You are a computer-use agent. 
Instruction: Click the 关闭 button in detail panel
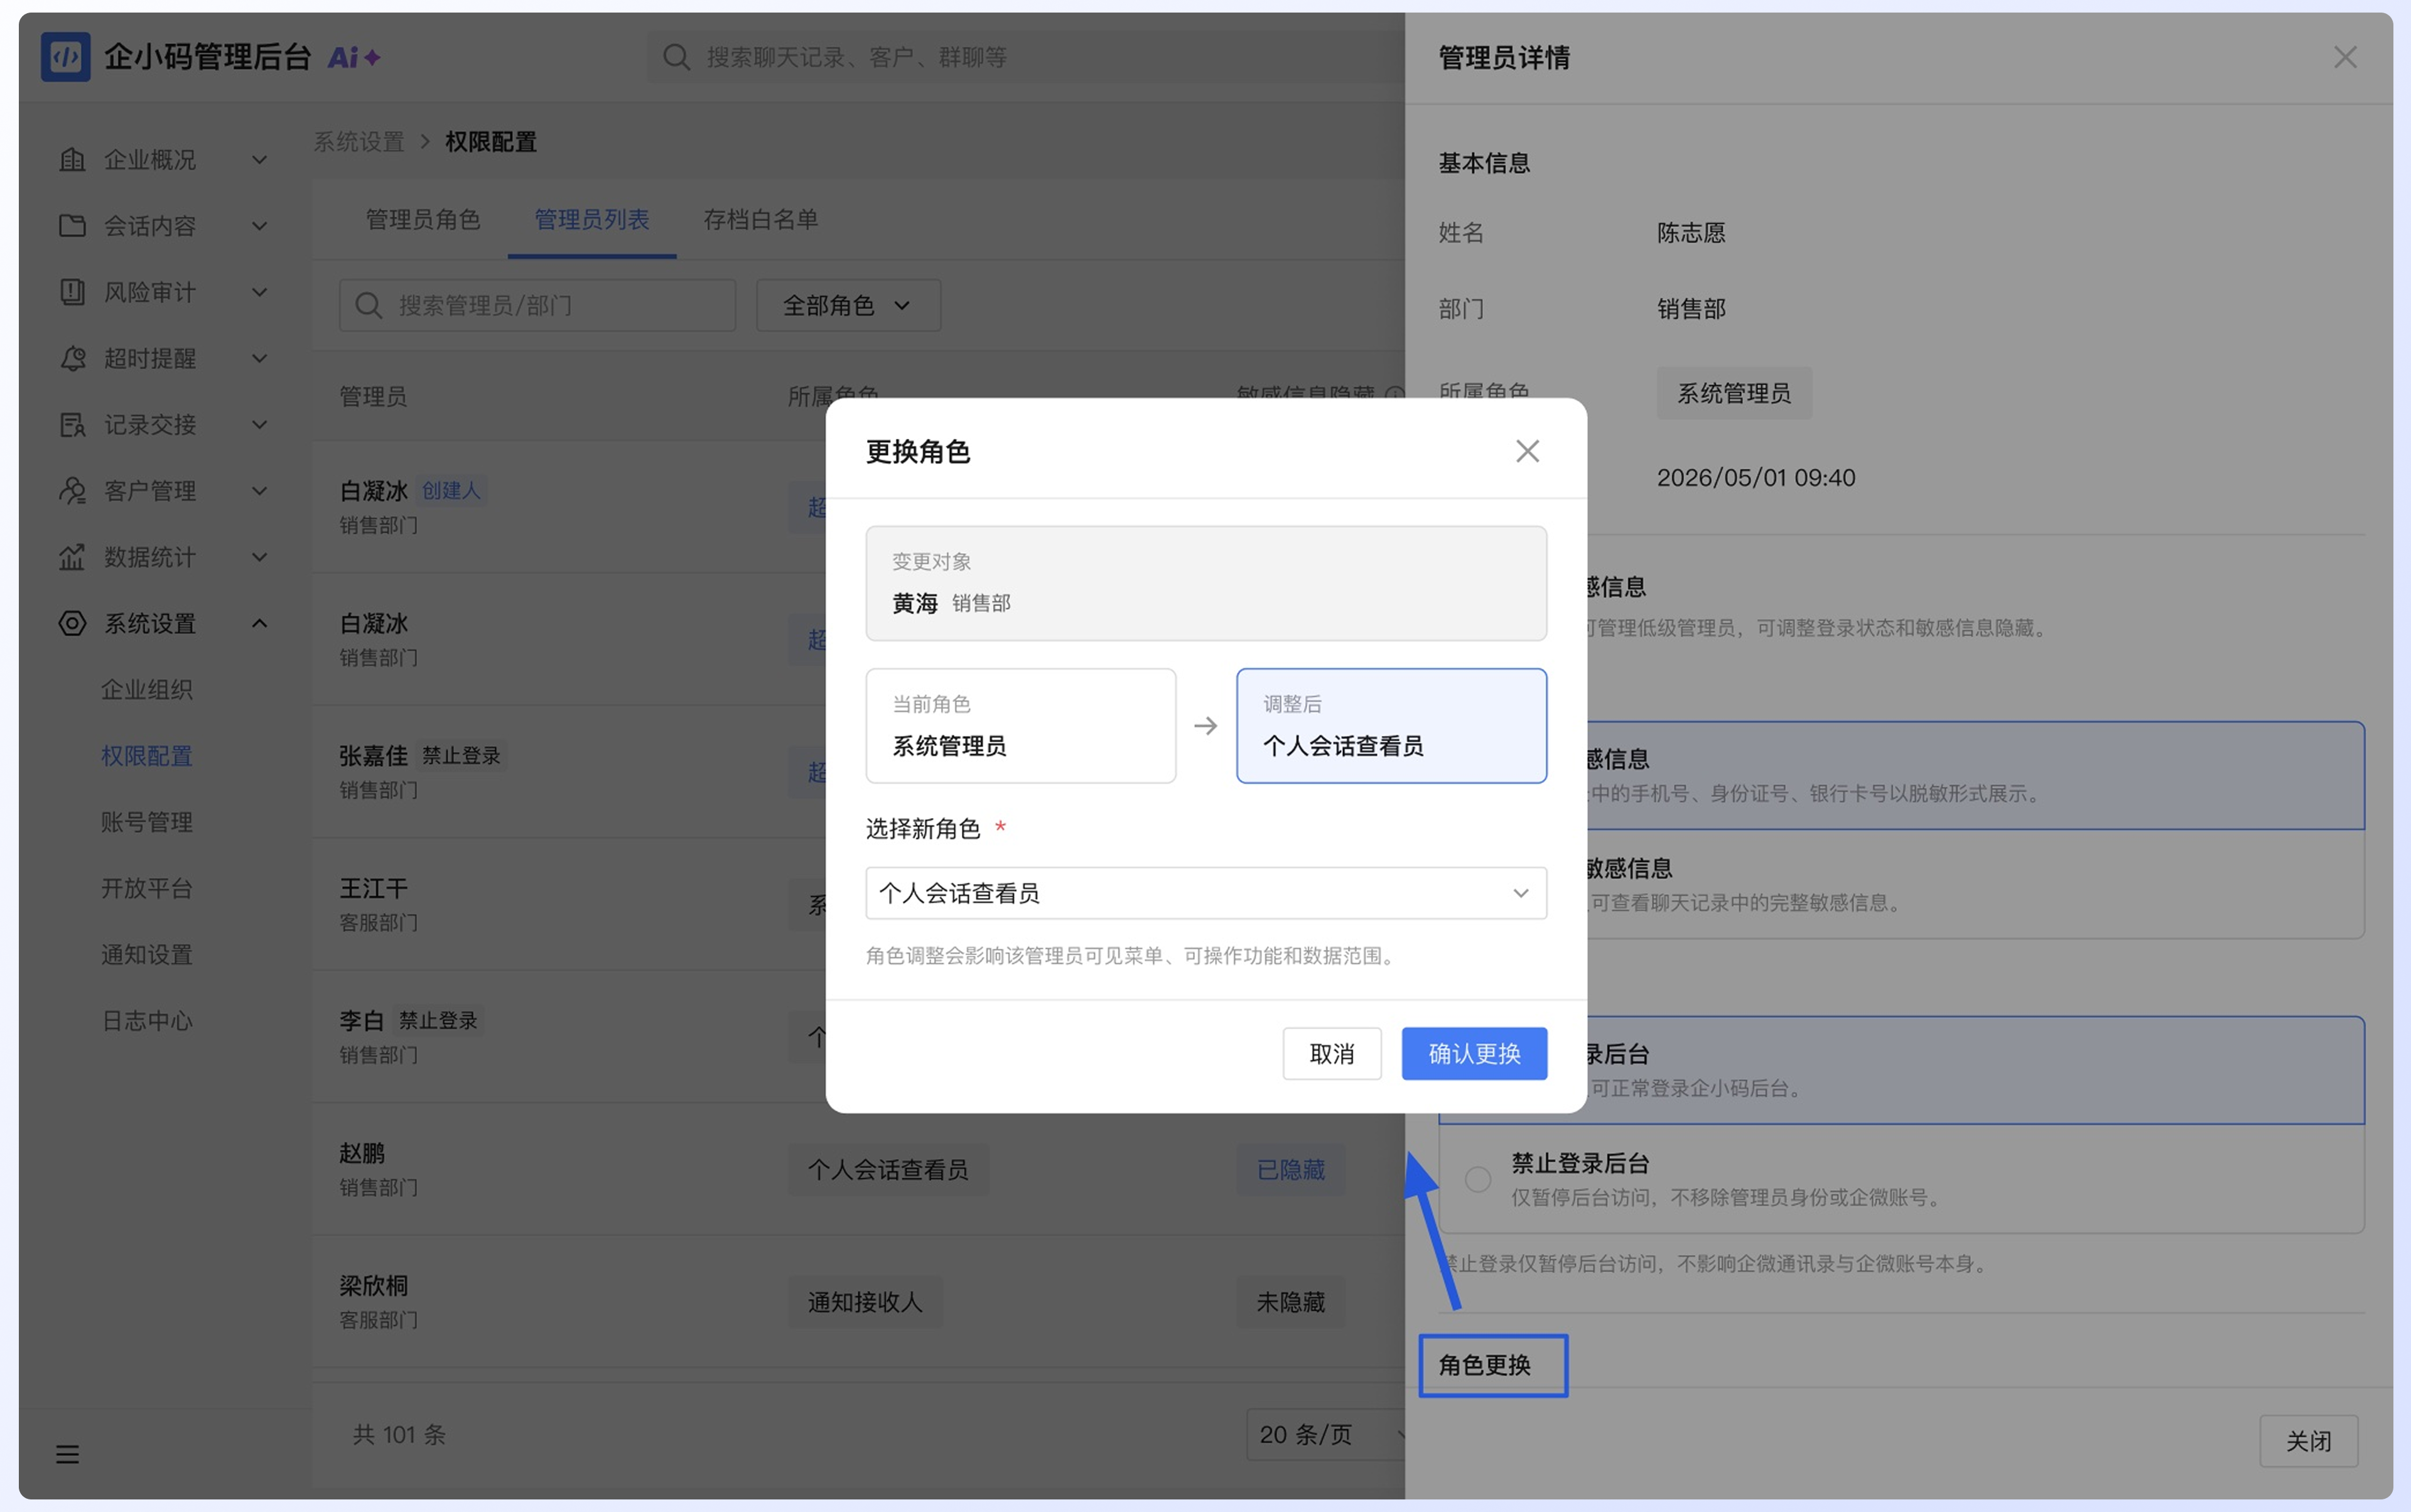pos(2308,1441)
